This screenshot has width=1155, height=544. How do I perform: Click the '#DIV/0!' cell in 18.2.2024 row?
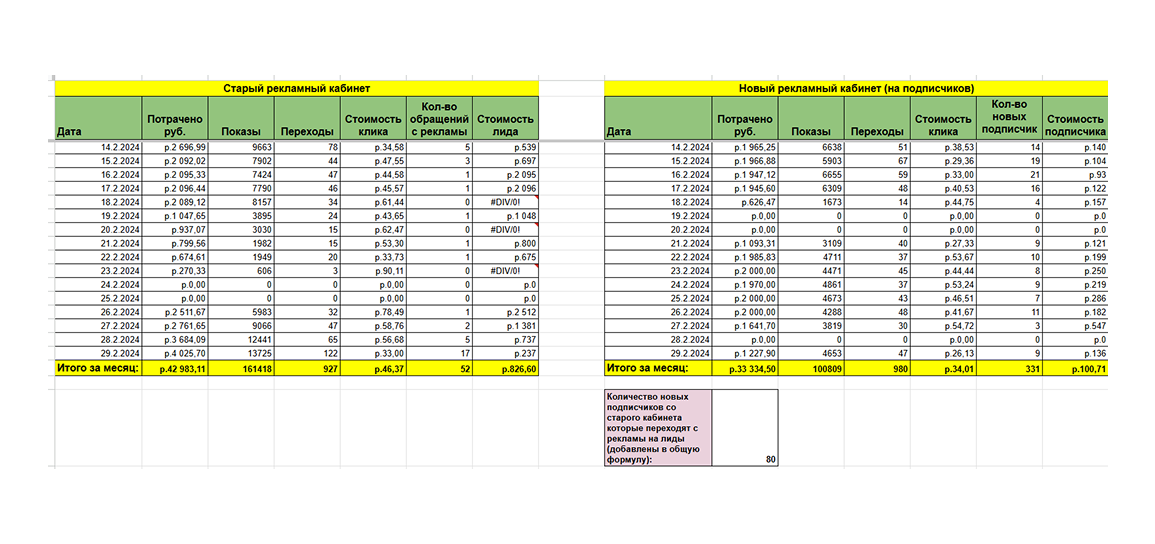(506, 201)
